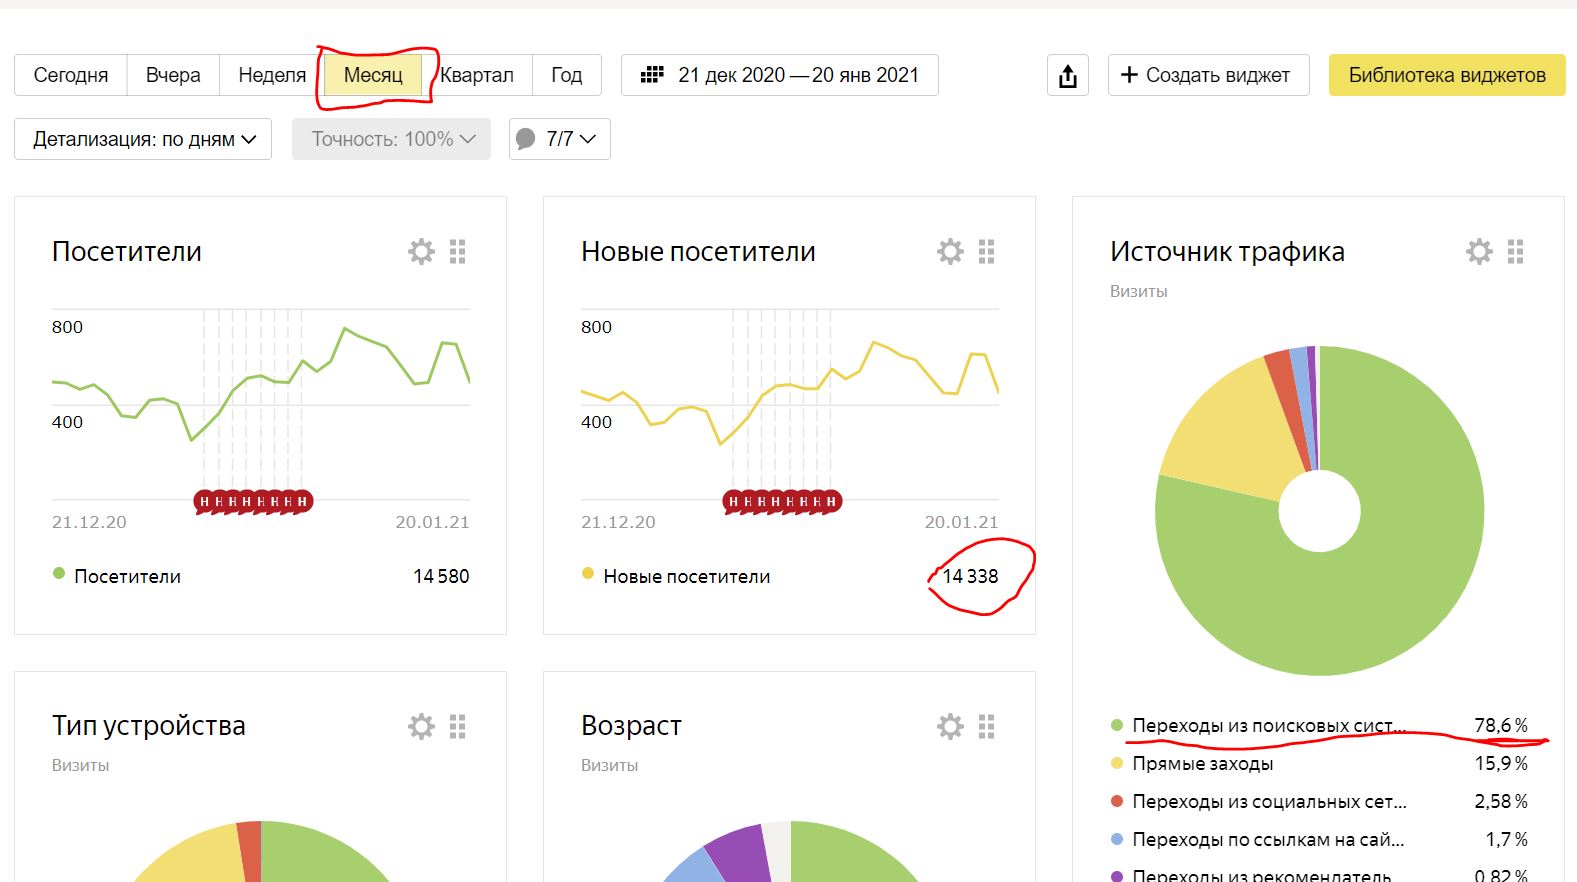Switch to the Неделя period tab

pos(272,75)
